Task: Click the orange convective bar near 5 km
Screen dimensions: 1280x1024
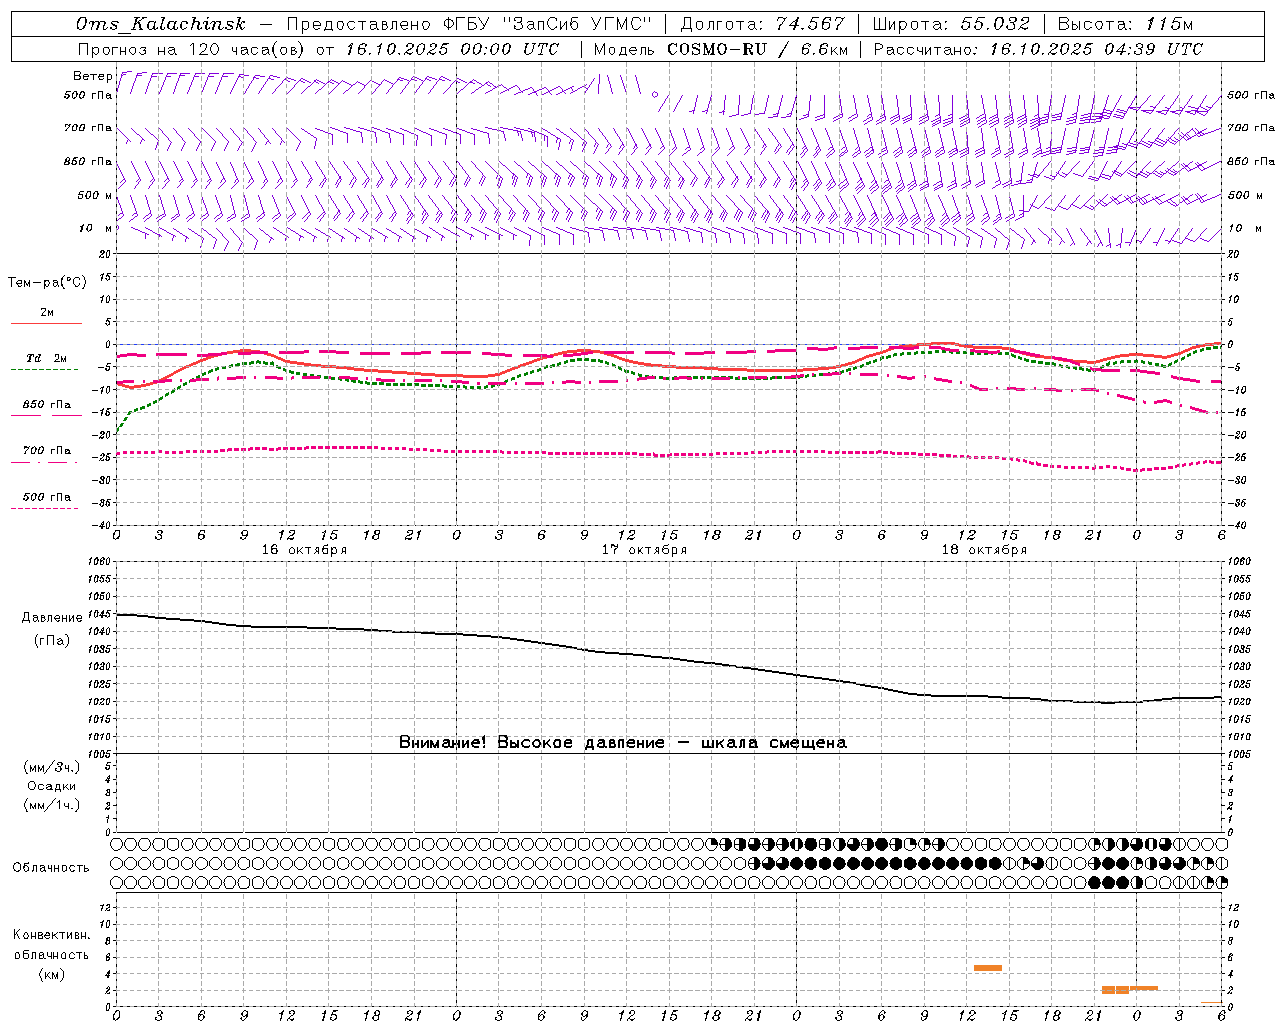Action: pyautogui.click(x=988, y=968)
